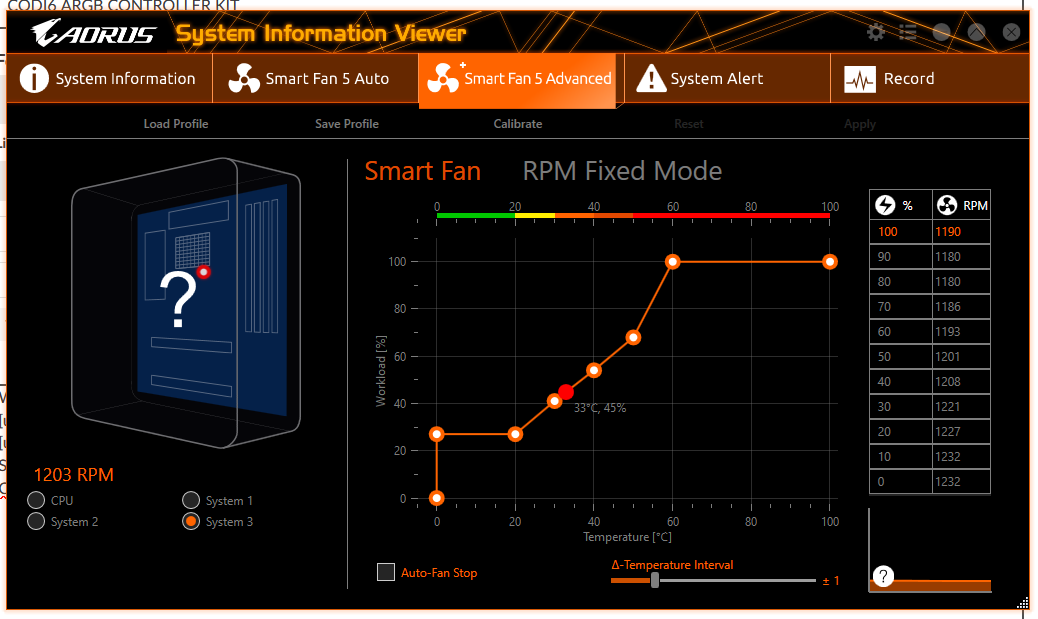
Task: Click the lightning percent column header icon
Action: click(x=885, y=205)
